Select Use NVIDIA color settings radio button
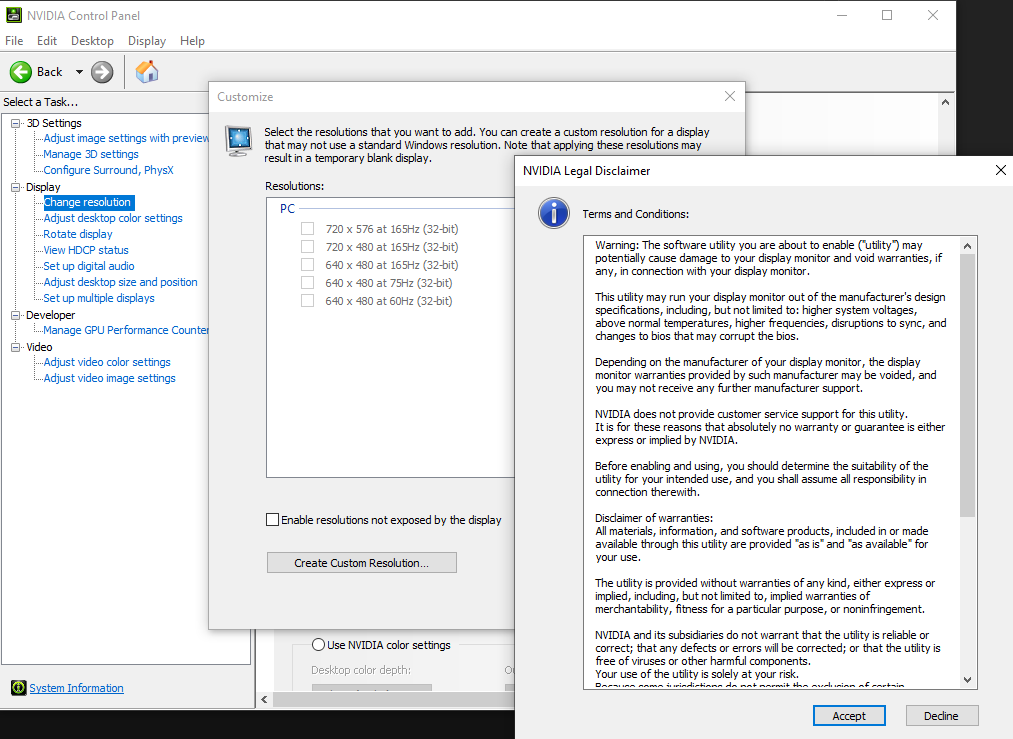Image resolution: width=1013 pixels, height=739 pixels. [318, 645]
